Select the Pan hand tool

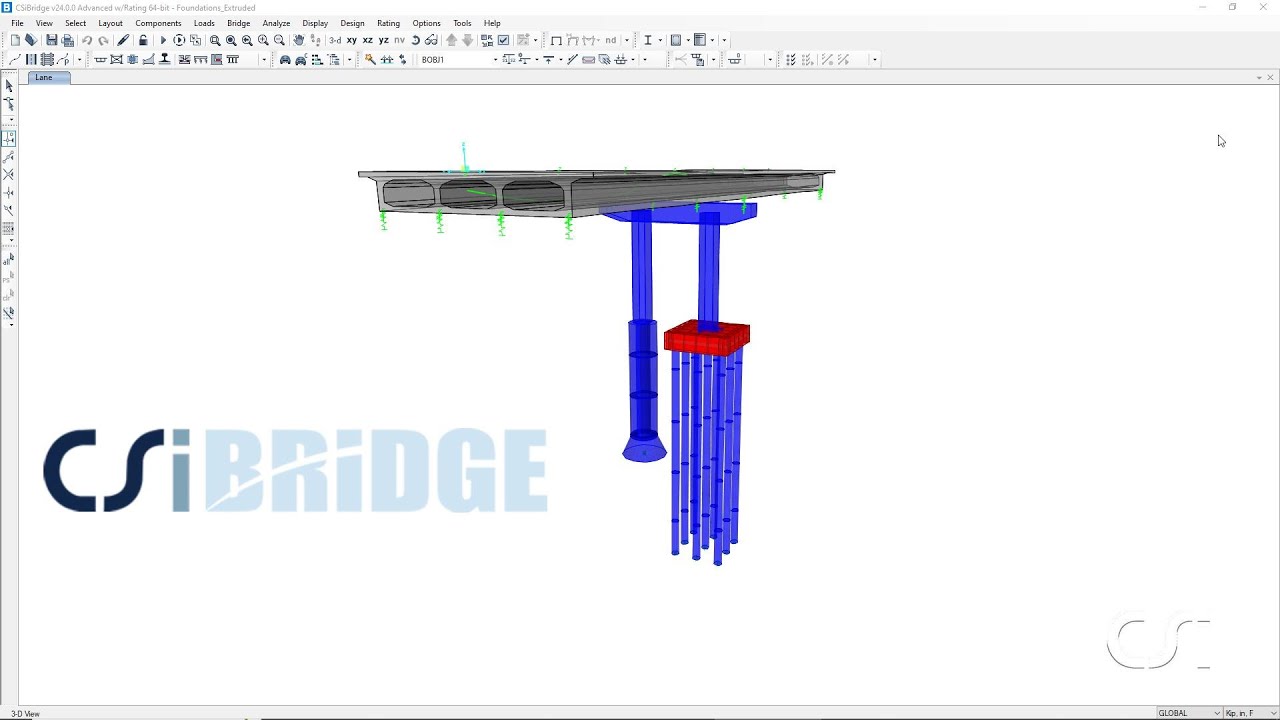pyautogui.click(x=299, y=40)
